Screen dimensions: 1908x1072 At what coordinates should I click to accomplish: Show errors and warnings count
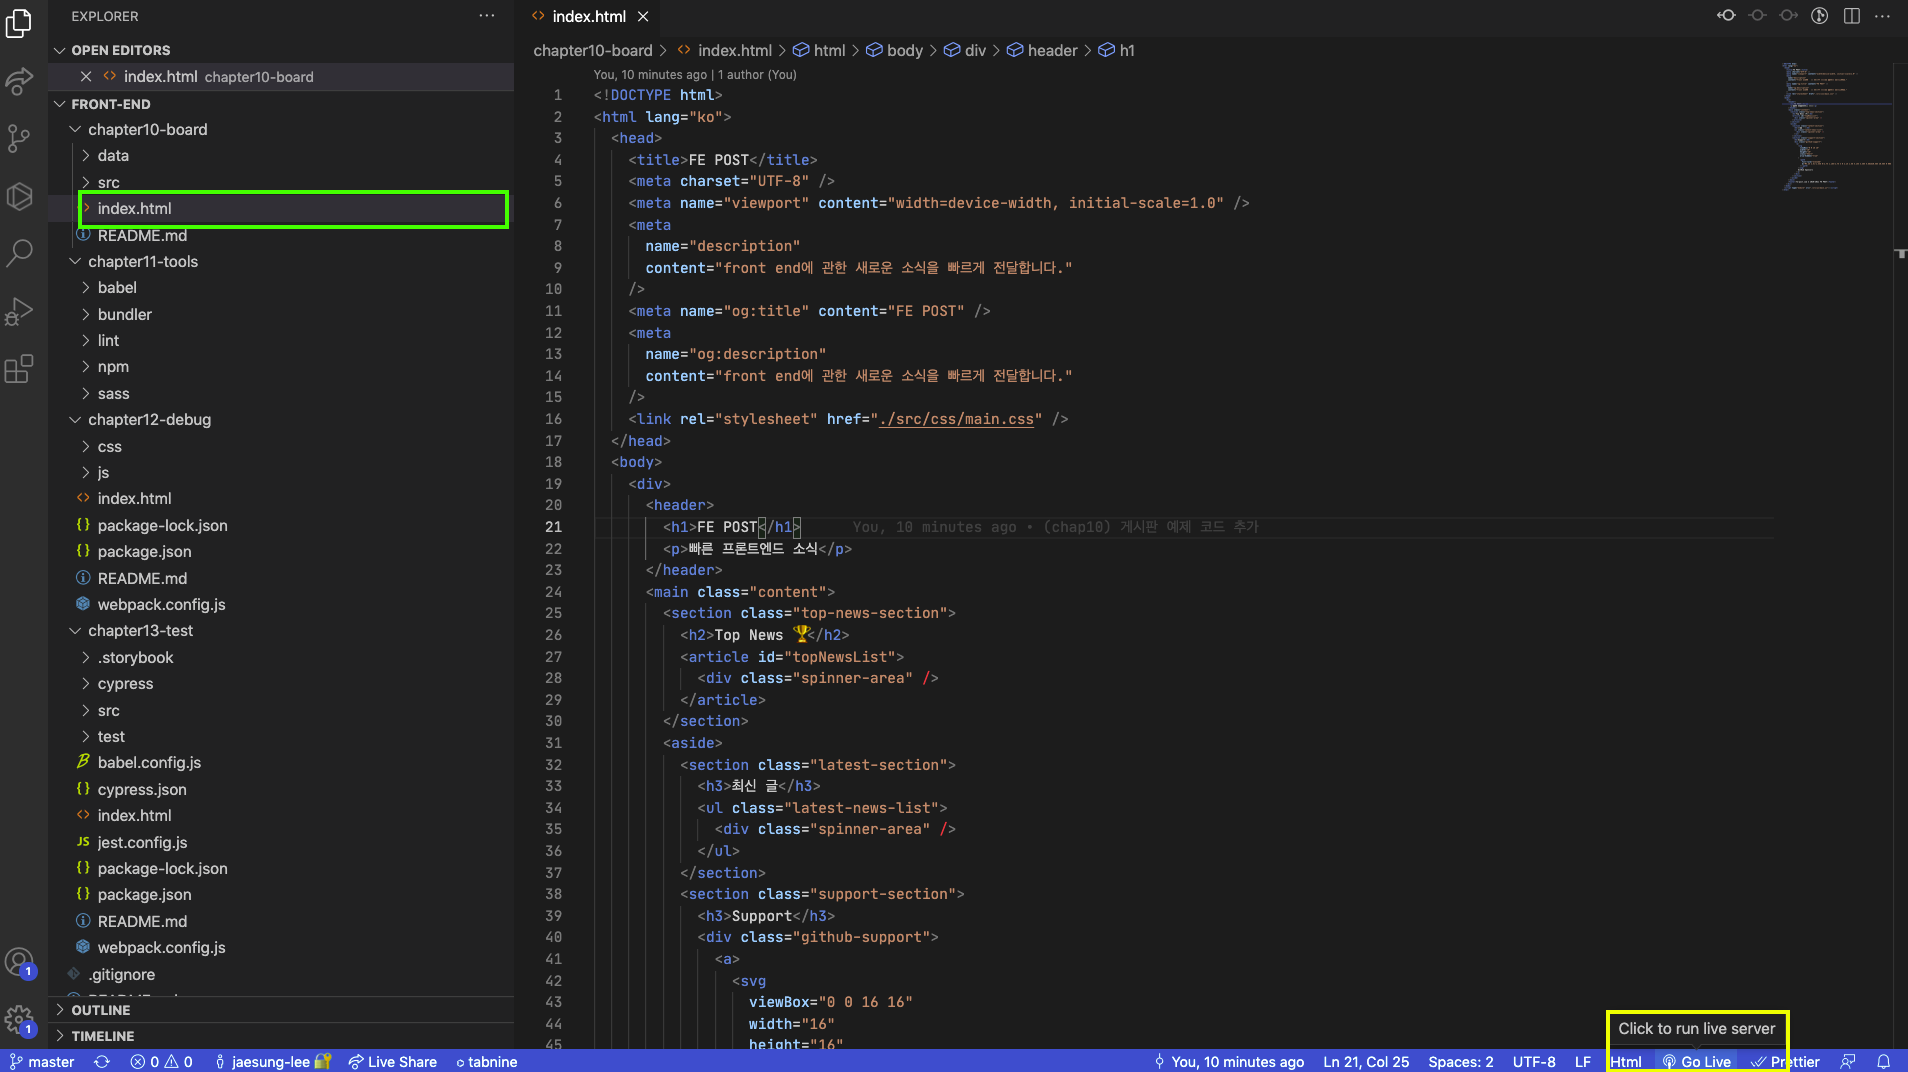click(161, 1062)
